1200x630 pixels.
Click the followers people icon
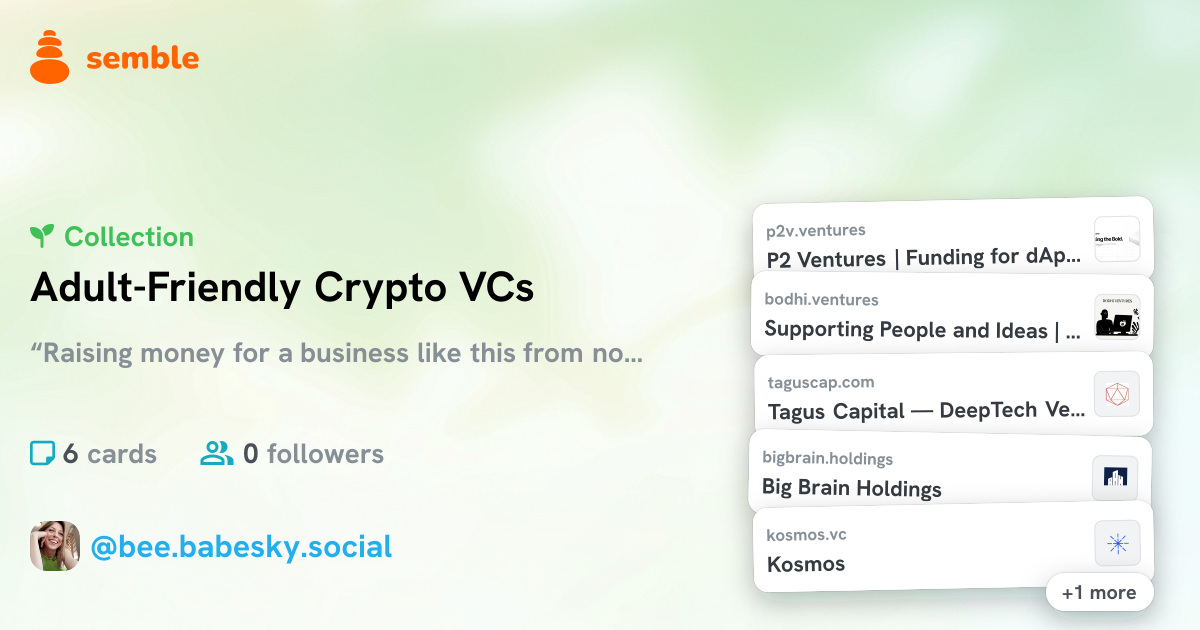click(x=216, y=454)
